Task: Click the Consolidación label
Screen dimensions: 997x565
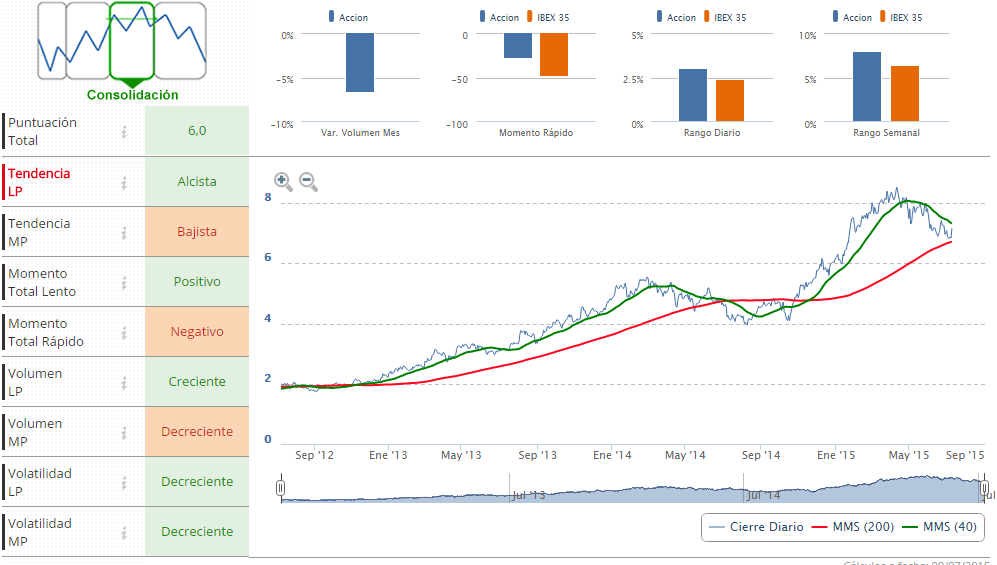Action: pos(132,95)
